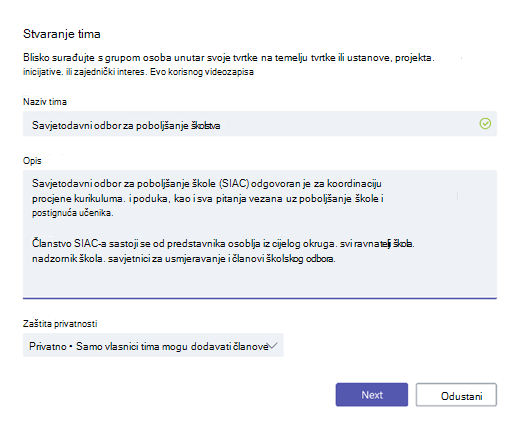Place cursor in first description paragraph
Image resolution: width=520 pixels, height=430 pixels.
[x=208, y=198]
